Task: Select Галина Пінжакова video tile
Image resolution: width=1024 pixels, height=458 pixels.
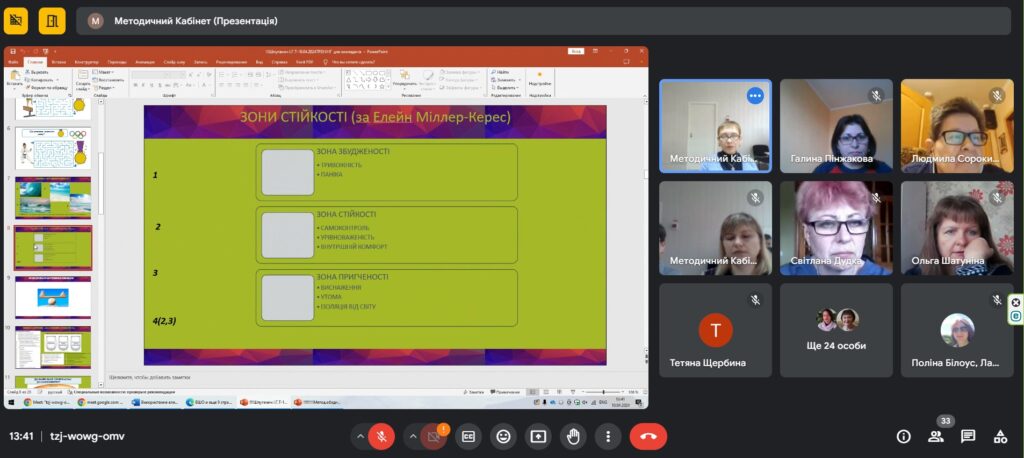Action: coord(836,126)
